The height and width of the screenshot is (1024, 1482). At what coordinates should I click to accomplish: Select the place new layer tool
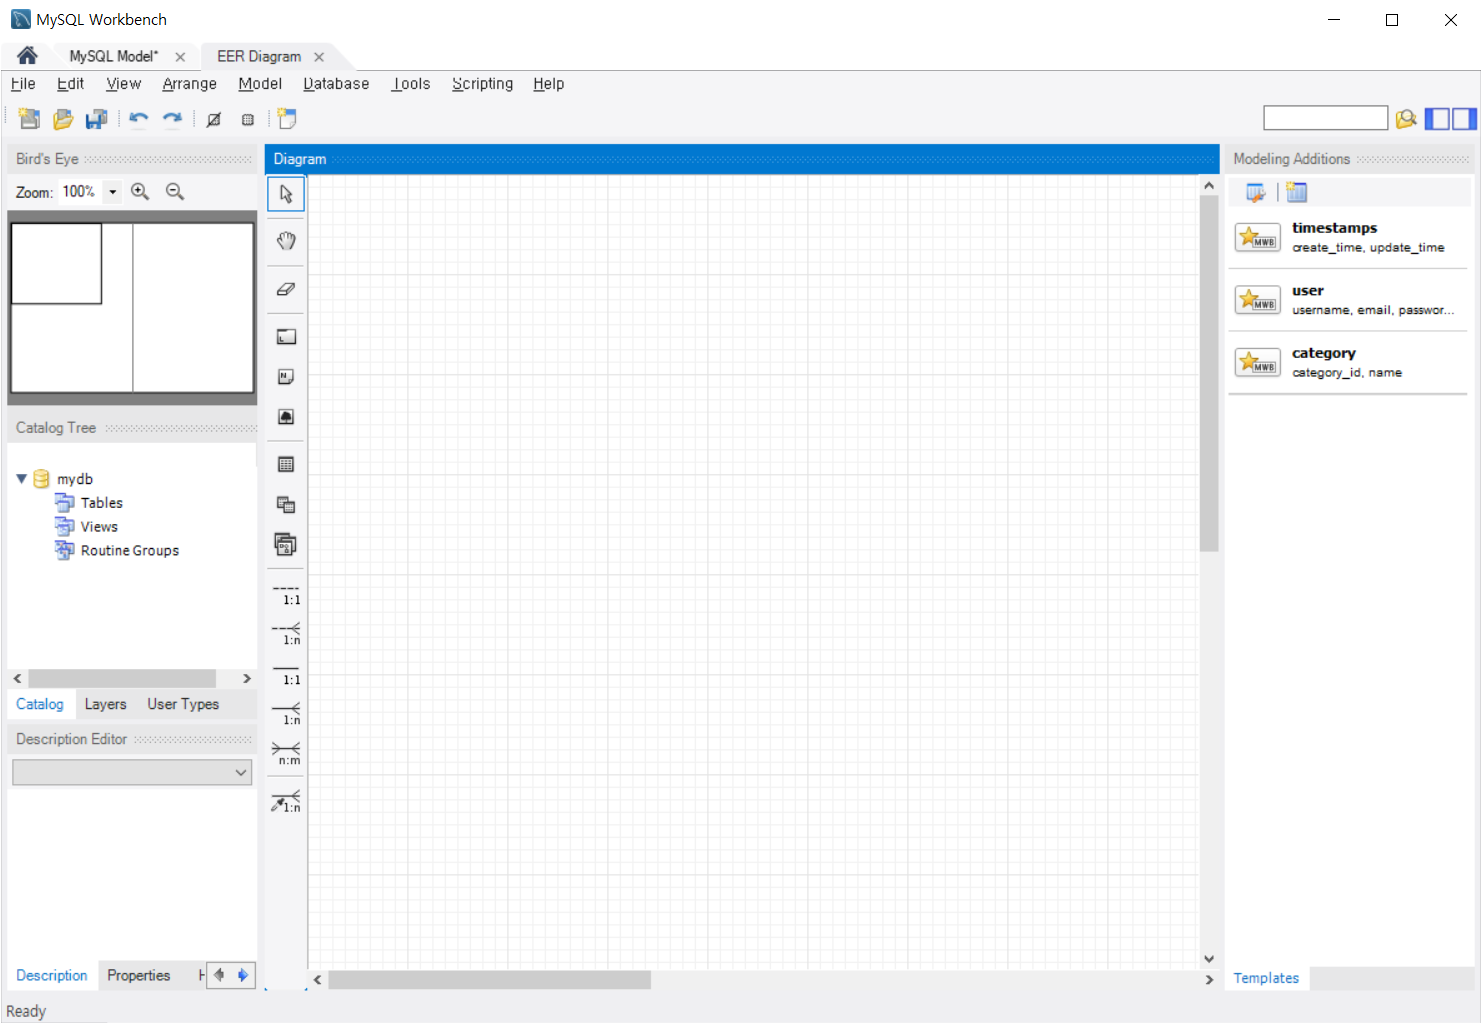coord(286,337)
